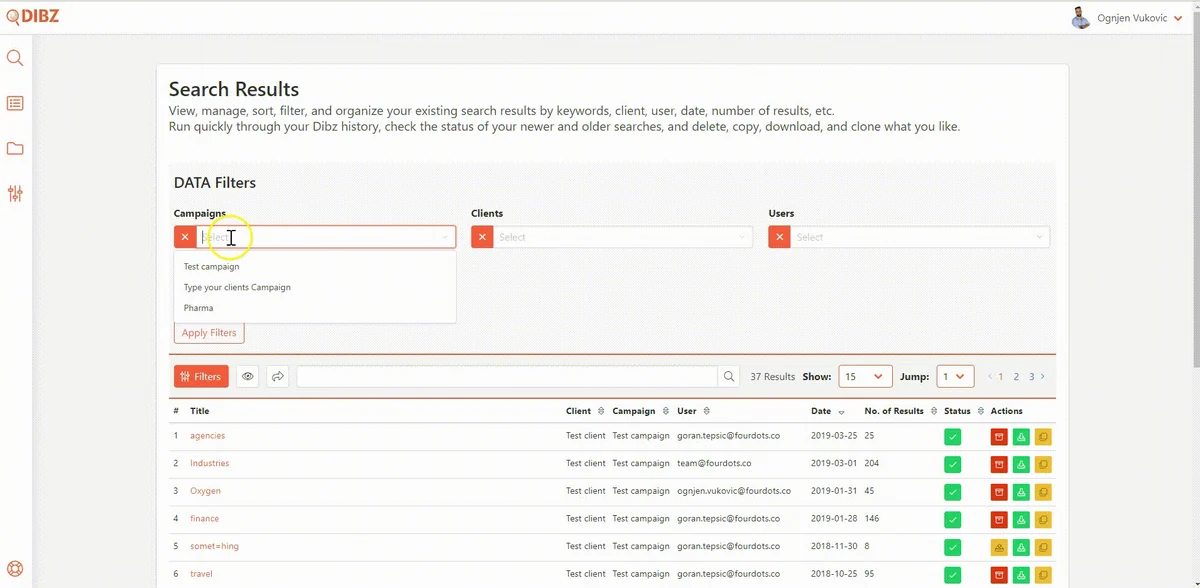Archive the Oxygen search result

pyautogui.click(x=999, y=492)
